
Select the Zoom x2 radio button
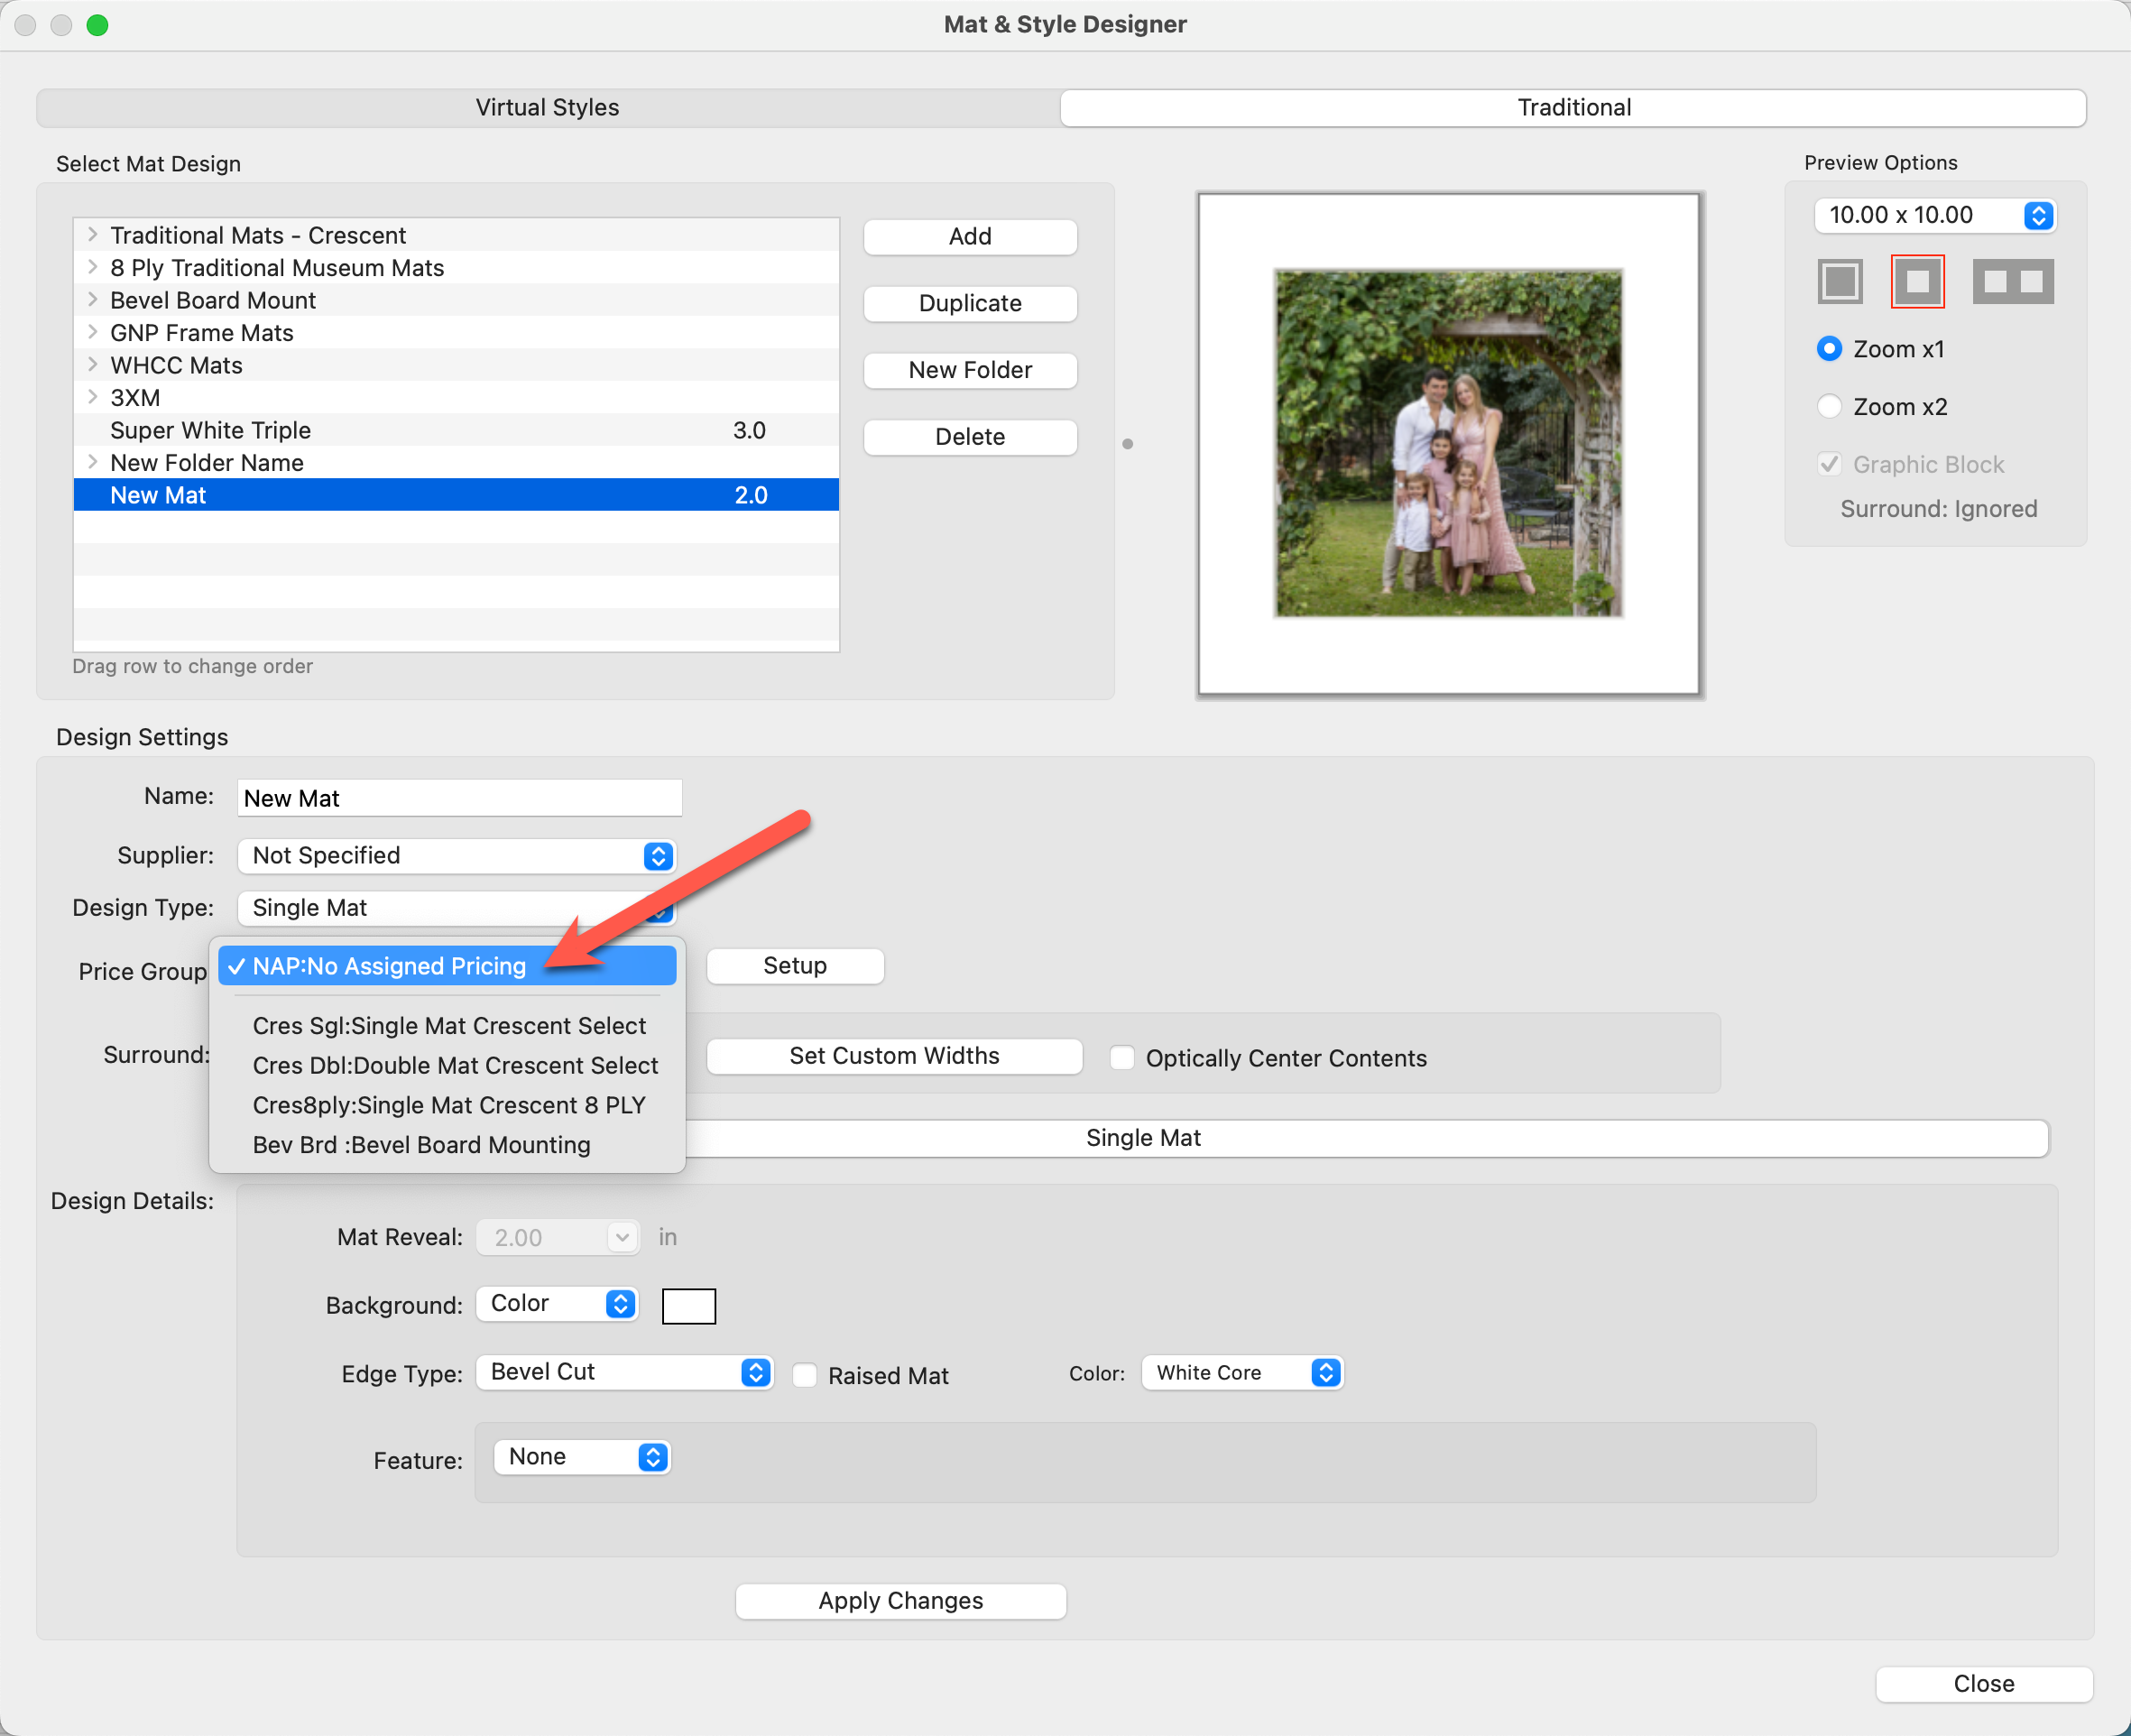tap(1829, 407)
